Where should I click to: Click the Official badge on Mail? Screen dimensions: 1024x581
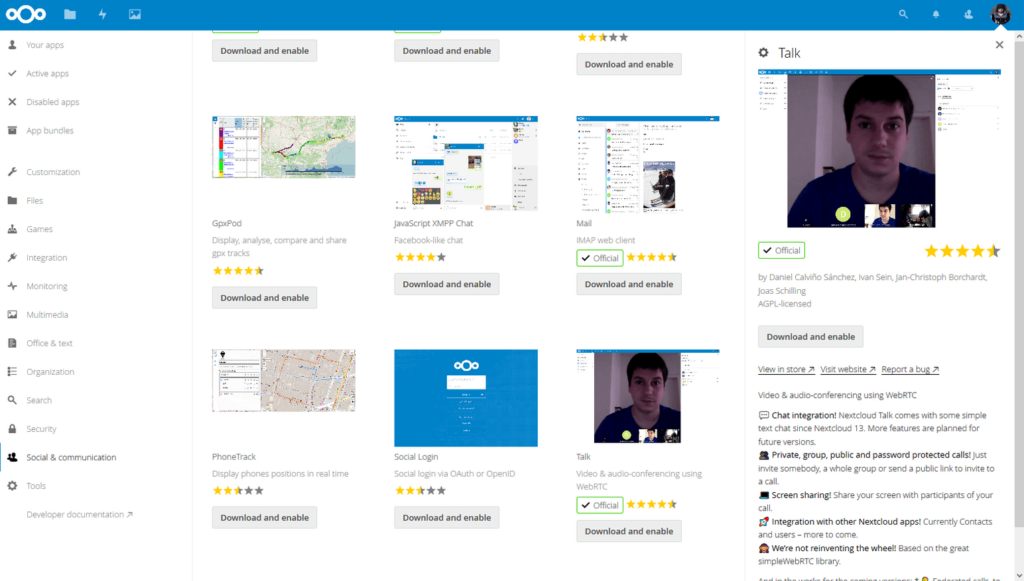tap(600, 258)
